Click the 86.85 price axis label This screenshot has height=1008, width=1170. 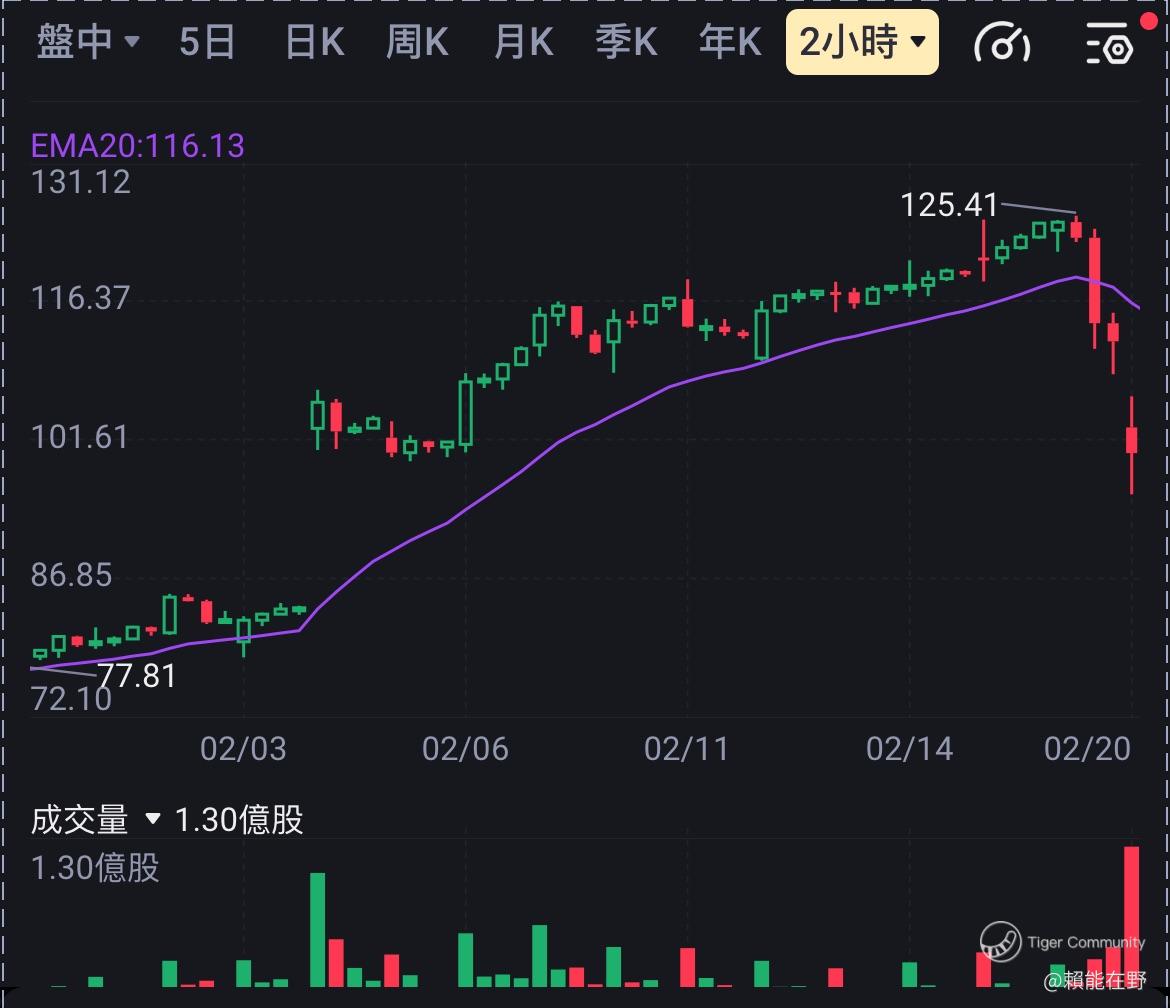coord(72,575)
